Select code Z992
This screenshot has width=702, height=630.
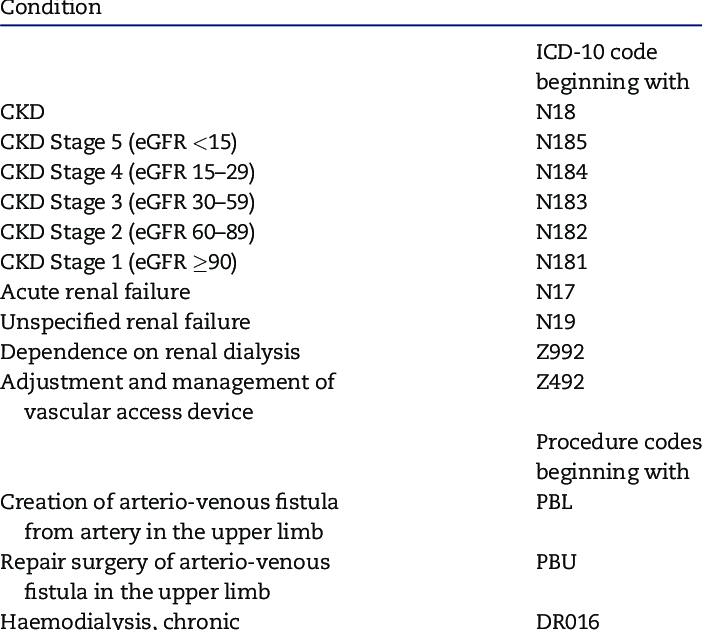pyautogui.click(x=560, y=352)
